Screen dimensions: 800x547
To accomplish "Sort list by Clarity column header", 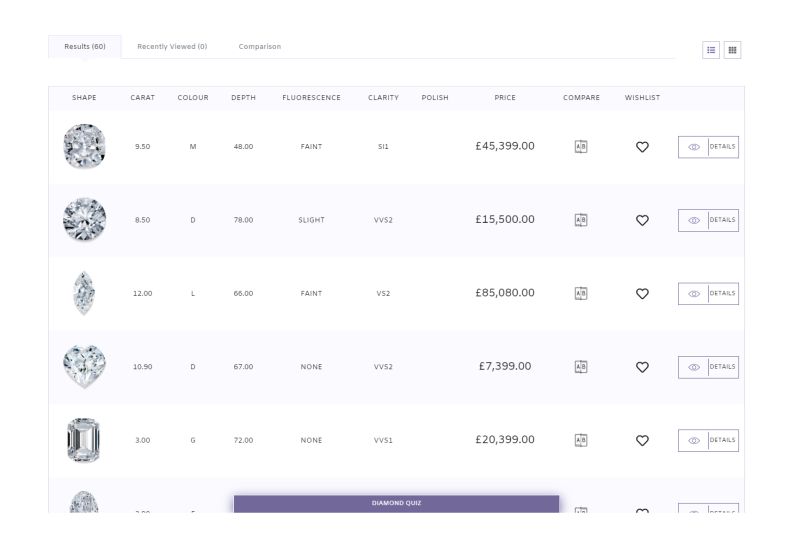I will (x=383, y=98).
